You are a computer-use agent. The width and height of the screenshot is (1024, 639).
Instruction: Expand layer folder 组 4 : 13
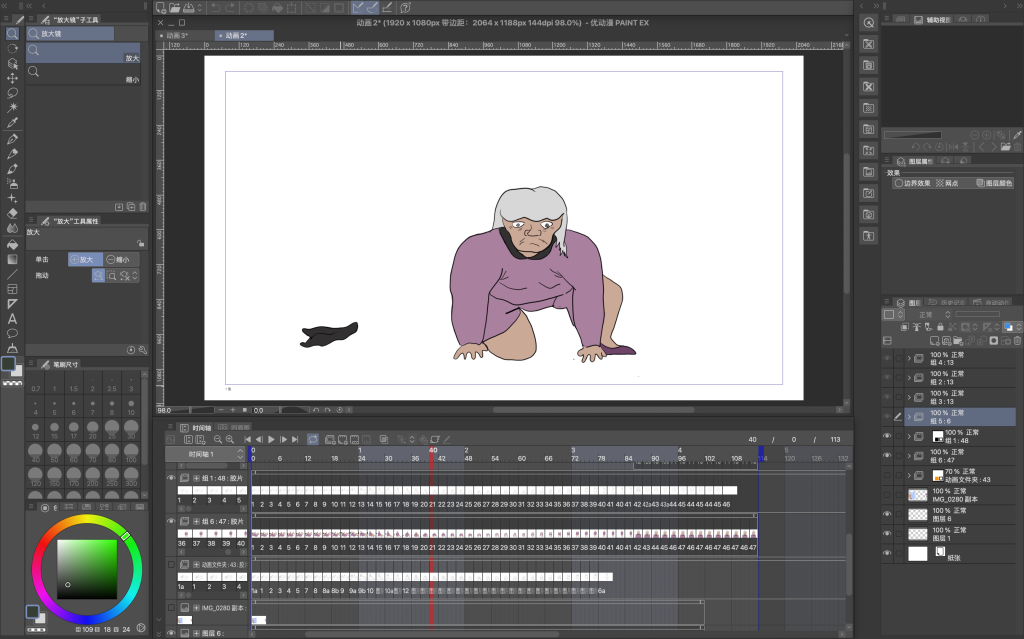tap(909, 358)
